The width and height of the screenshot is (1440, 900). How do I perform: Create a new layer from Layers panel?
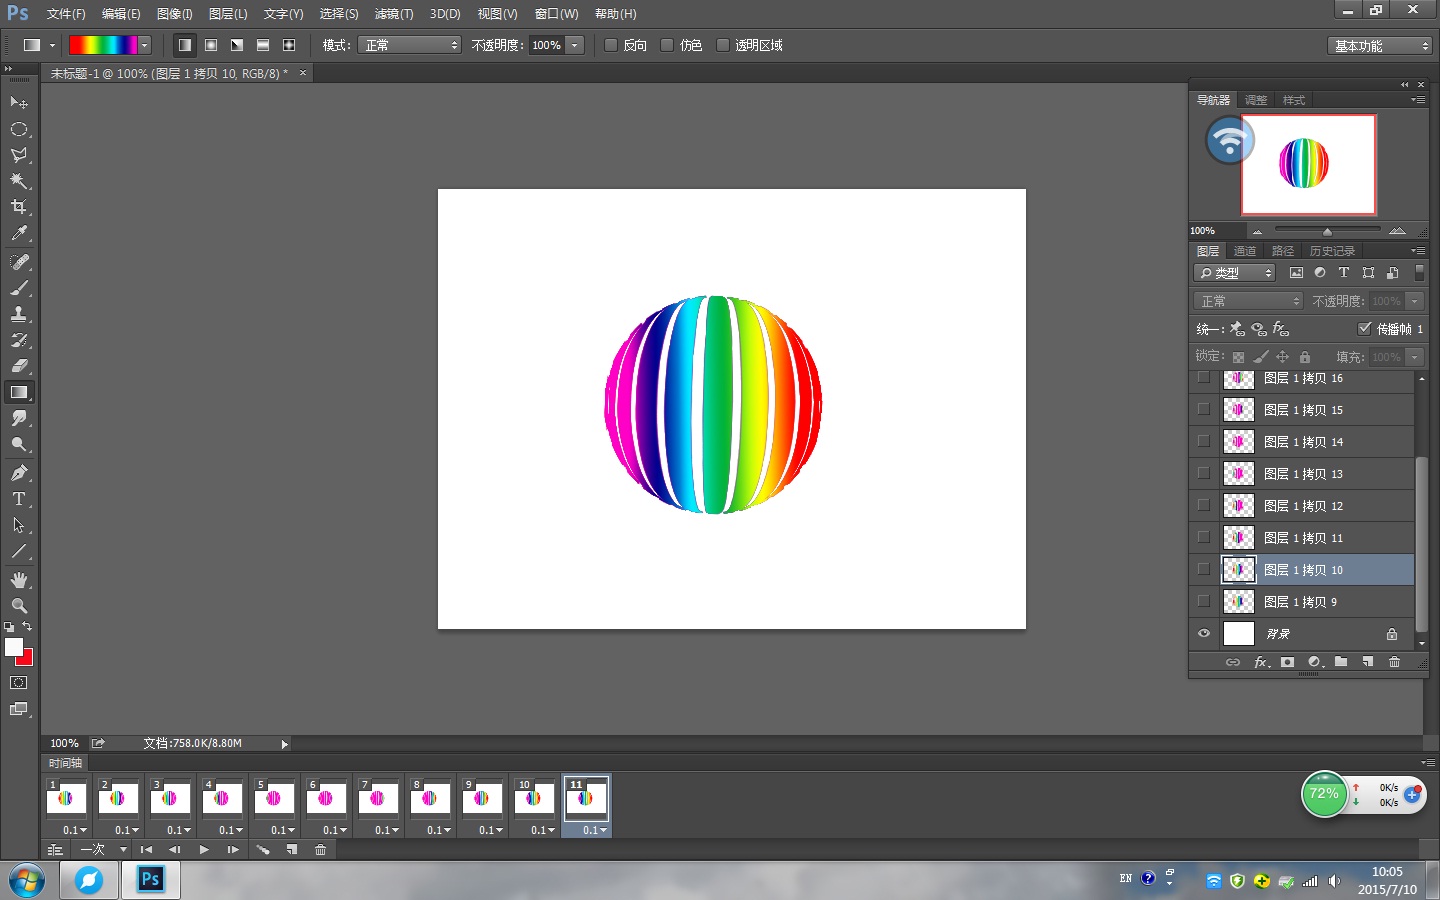[1368, 662]
